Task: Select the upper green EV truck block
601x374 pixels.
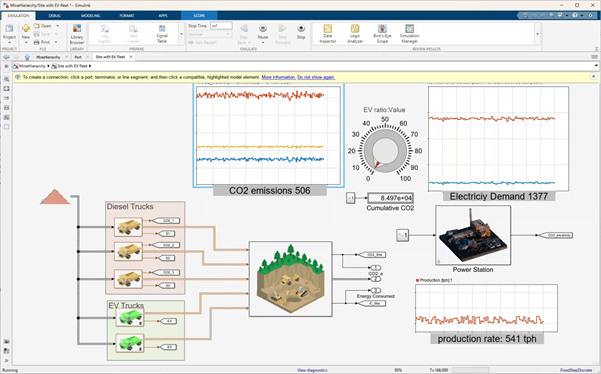Action: [x=130, y=318]
